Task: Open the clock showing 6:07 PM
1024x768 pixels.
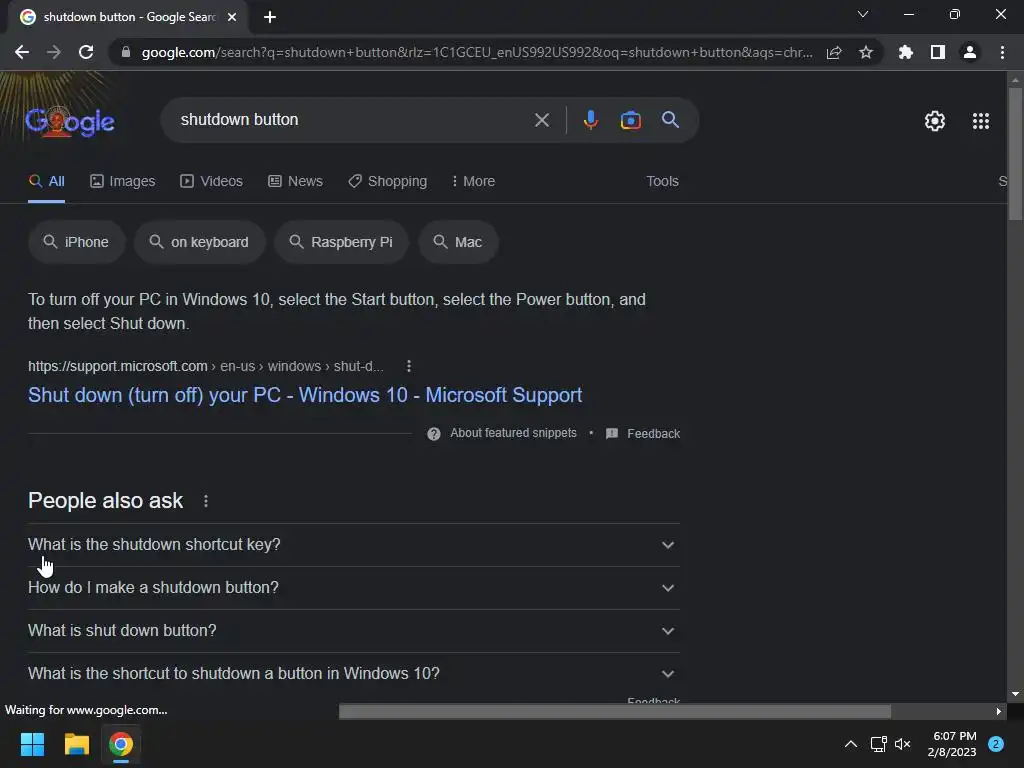Action: [952, 744]
